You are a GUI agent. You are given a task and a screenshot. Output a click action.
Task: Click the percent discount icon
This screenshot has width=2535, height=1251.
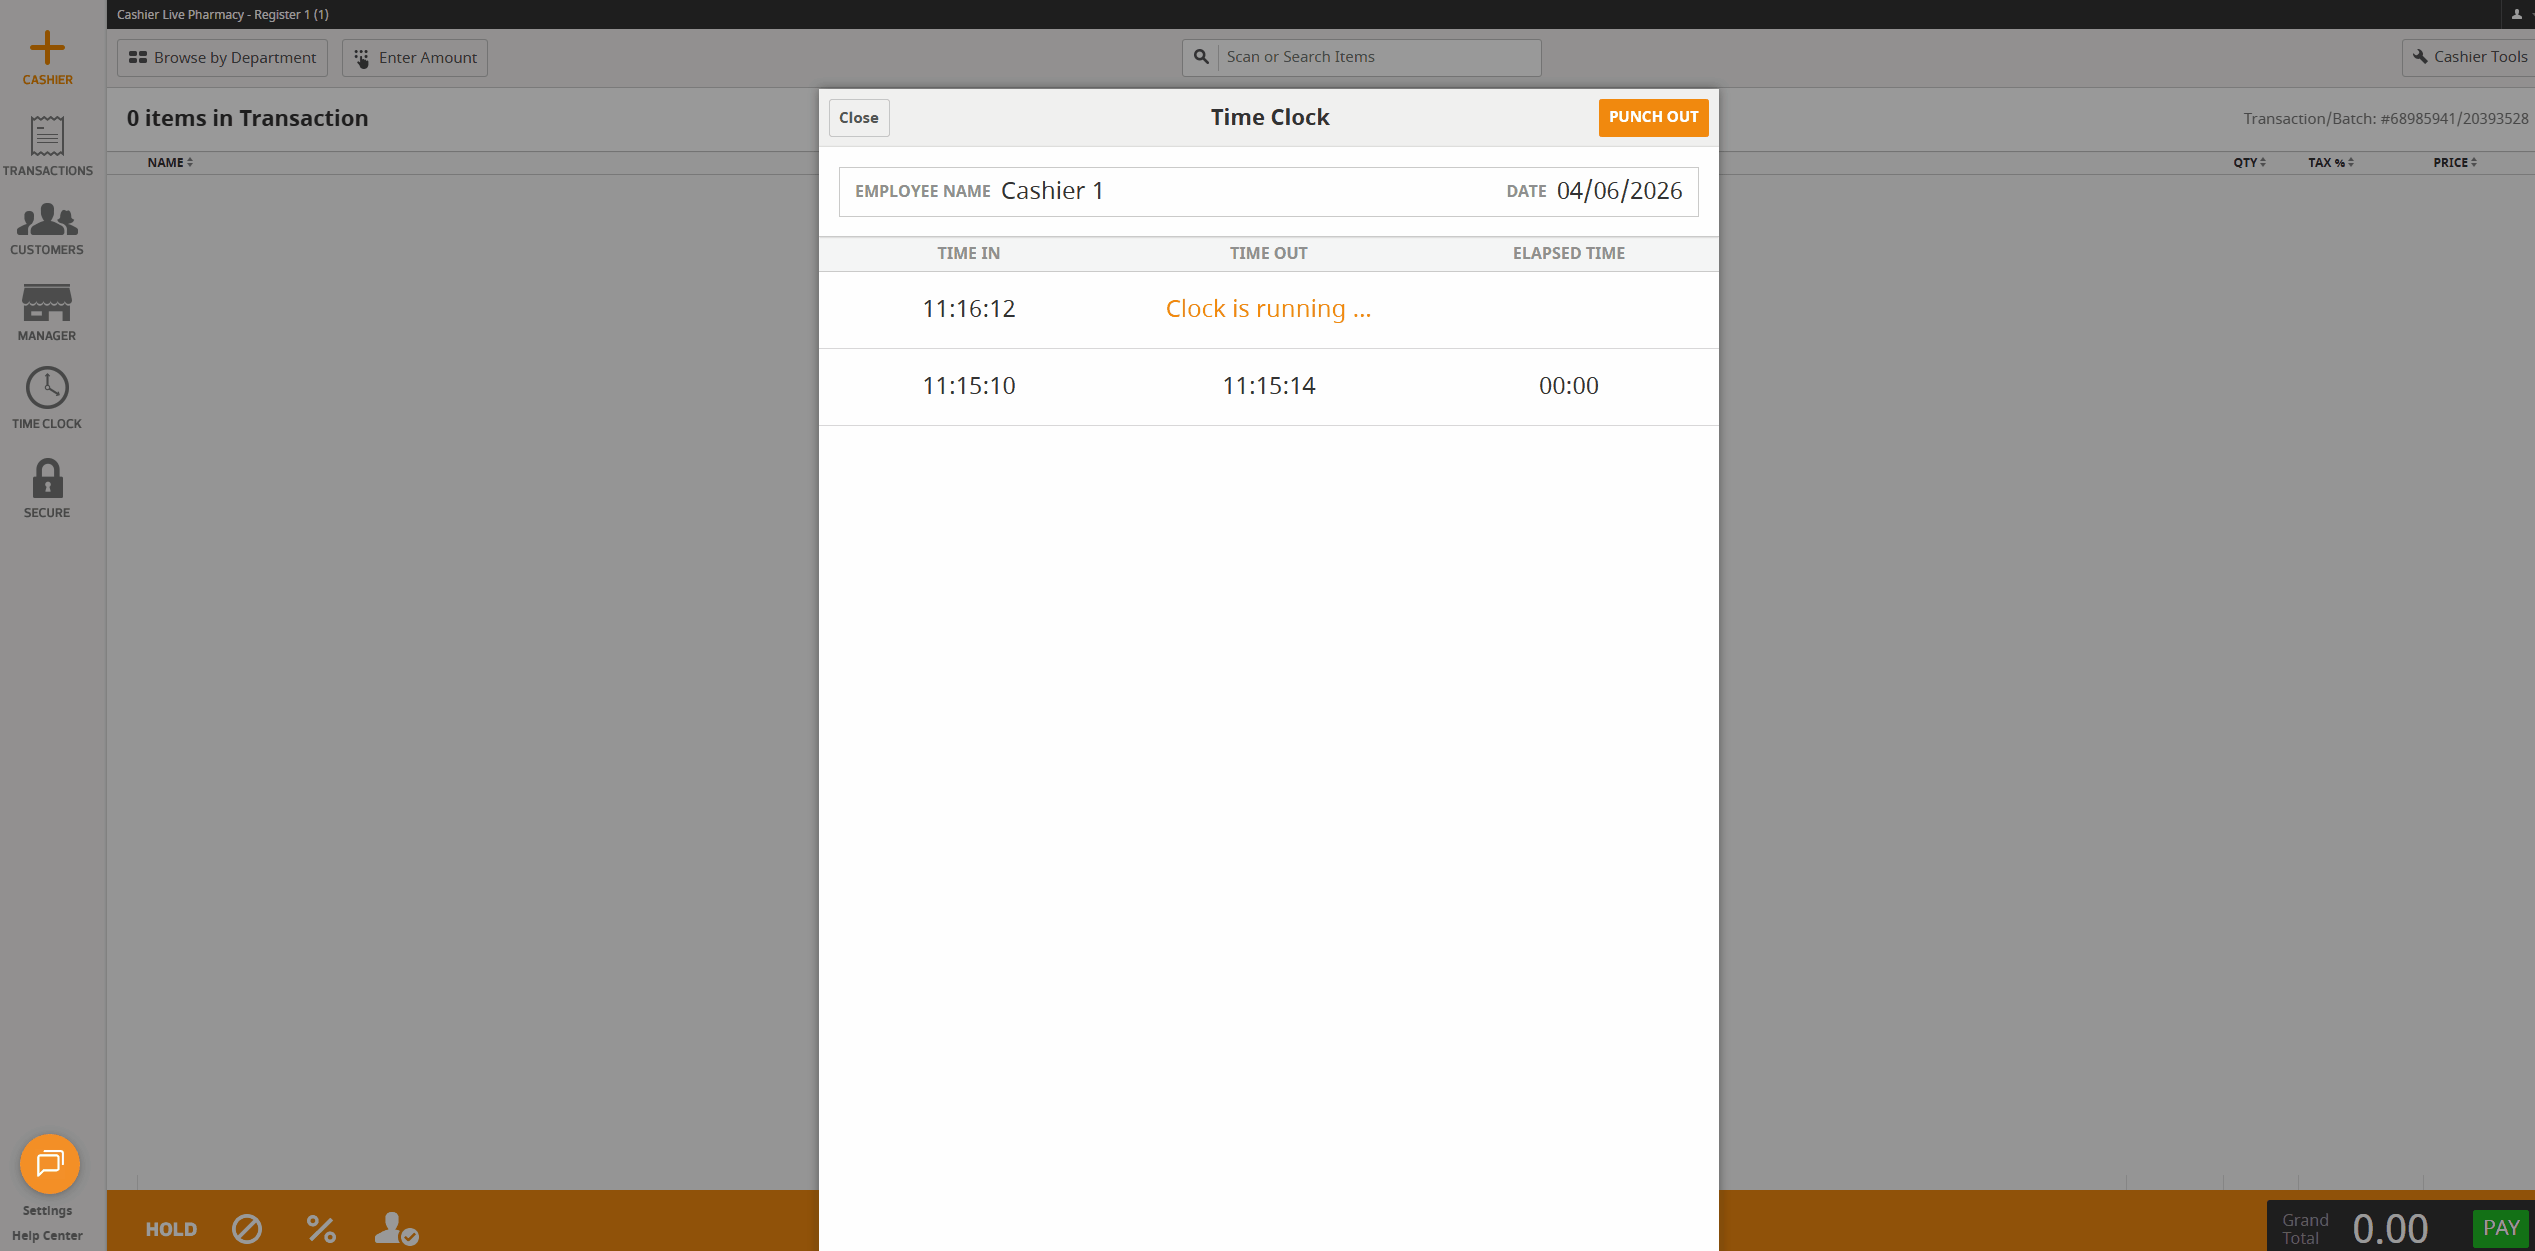(321, 1228)
